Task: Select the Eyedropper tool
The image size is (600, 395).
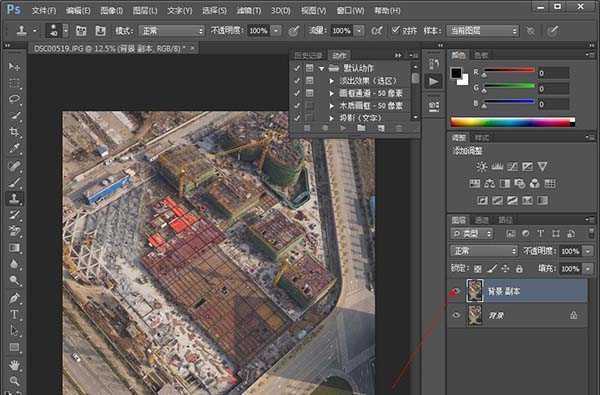Action: pos(15,149)
